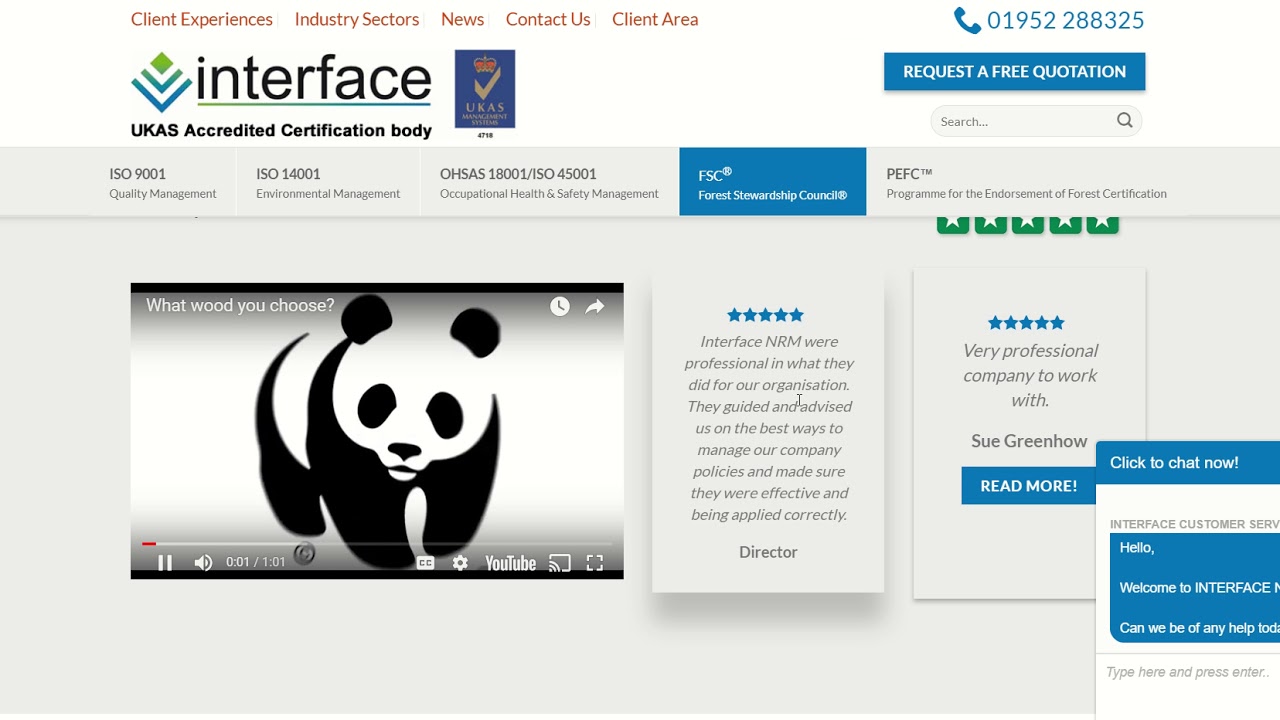Click the Director testimonial star rating
The height and width of the screenshot is (720, 1280).
click(x=766, y=315)
